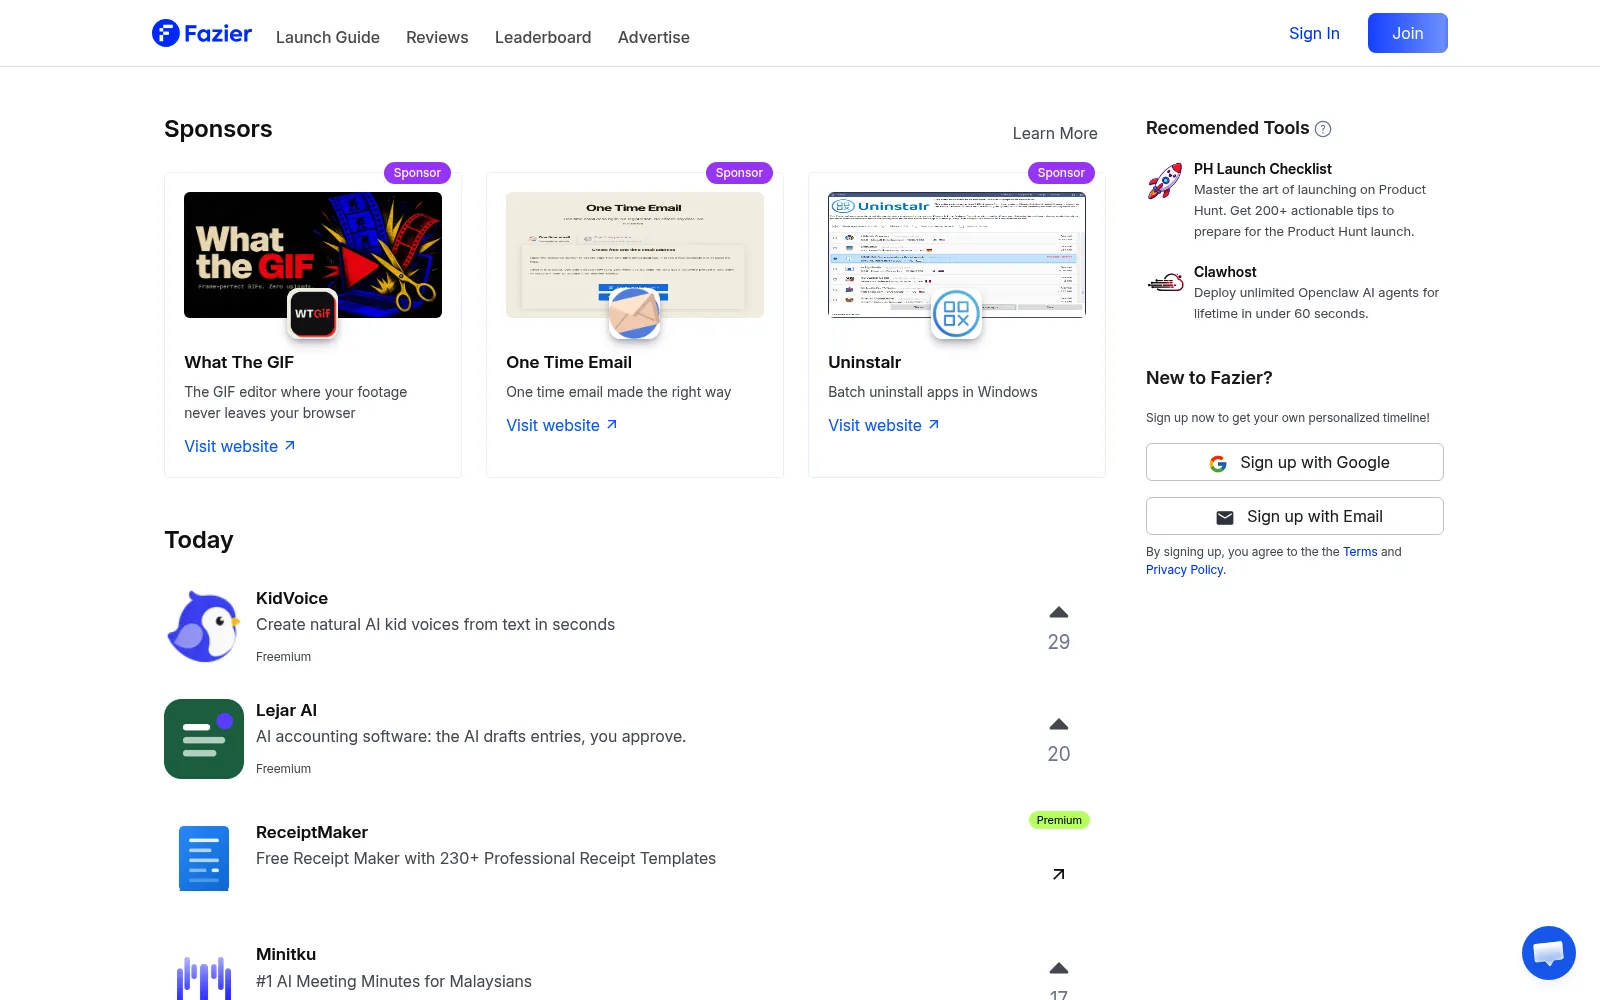Click the Uninstalr app icon
The width and height of the screenshot is (1600, 1000).
[957, 314]
